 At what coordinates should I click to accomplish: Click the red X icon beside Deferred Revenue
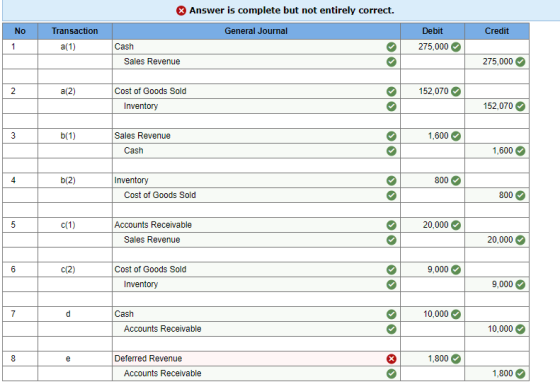[391, 359]
